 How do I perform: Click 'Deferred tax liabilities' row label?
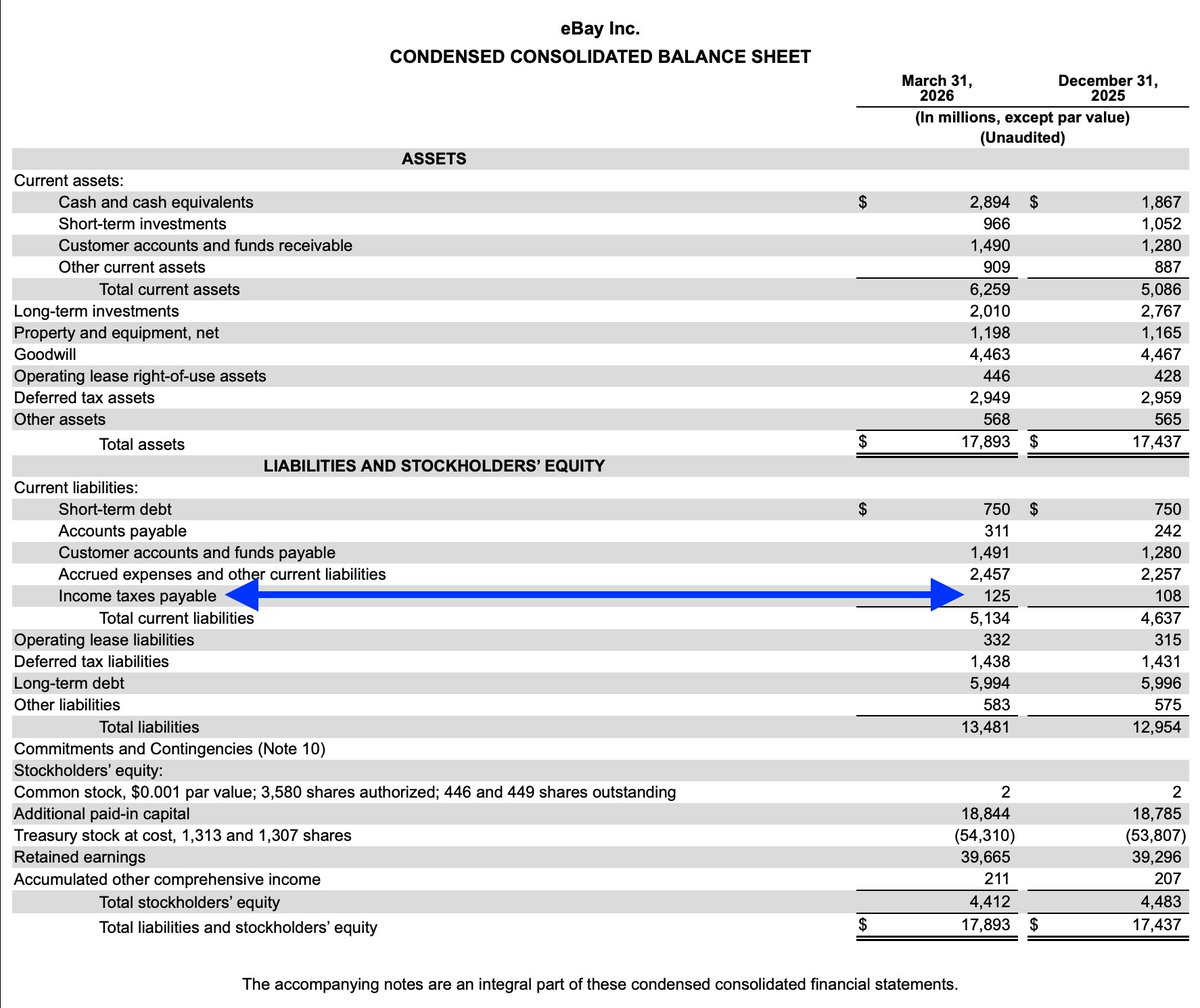click(91, 661)
